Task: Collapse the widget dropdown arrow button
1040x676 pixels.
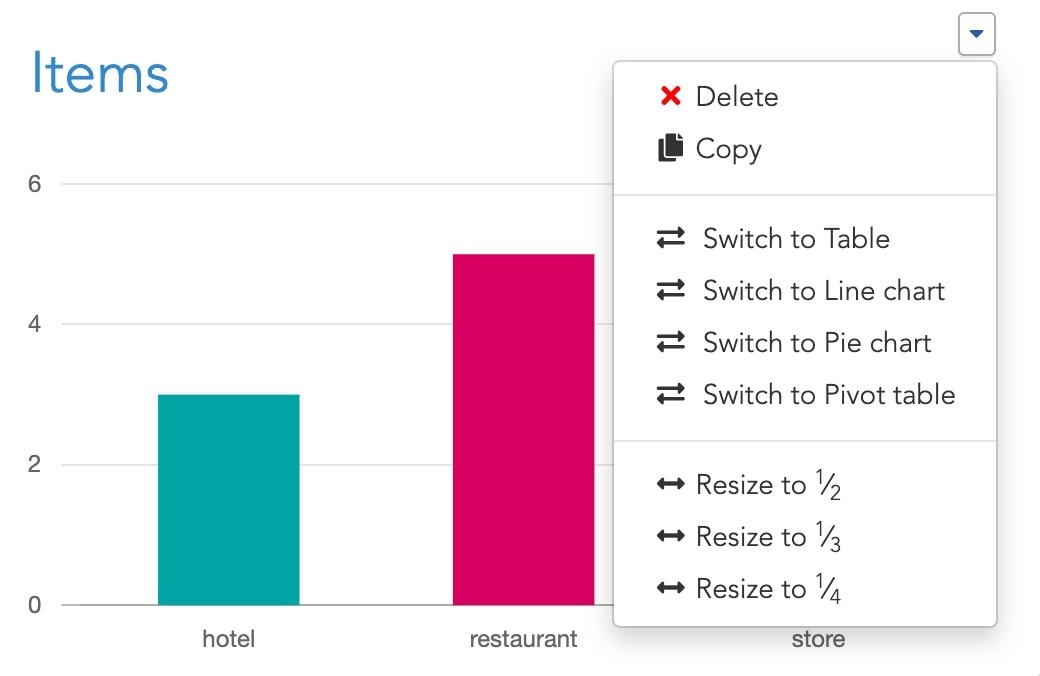Action: click(976, 34)
